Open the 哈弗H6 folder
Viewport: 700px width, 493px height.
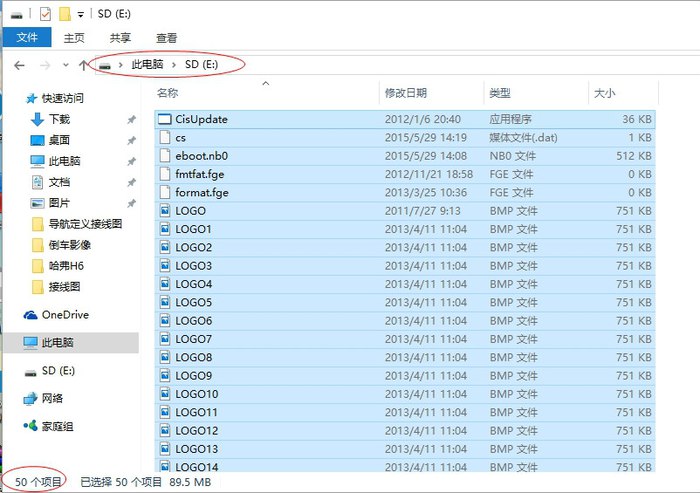(x=66, y=266)
